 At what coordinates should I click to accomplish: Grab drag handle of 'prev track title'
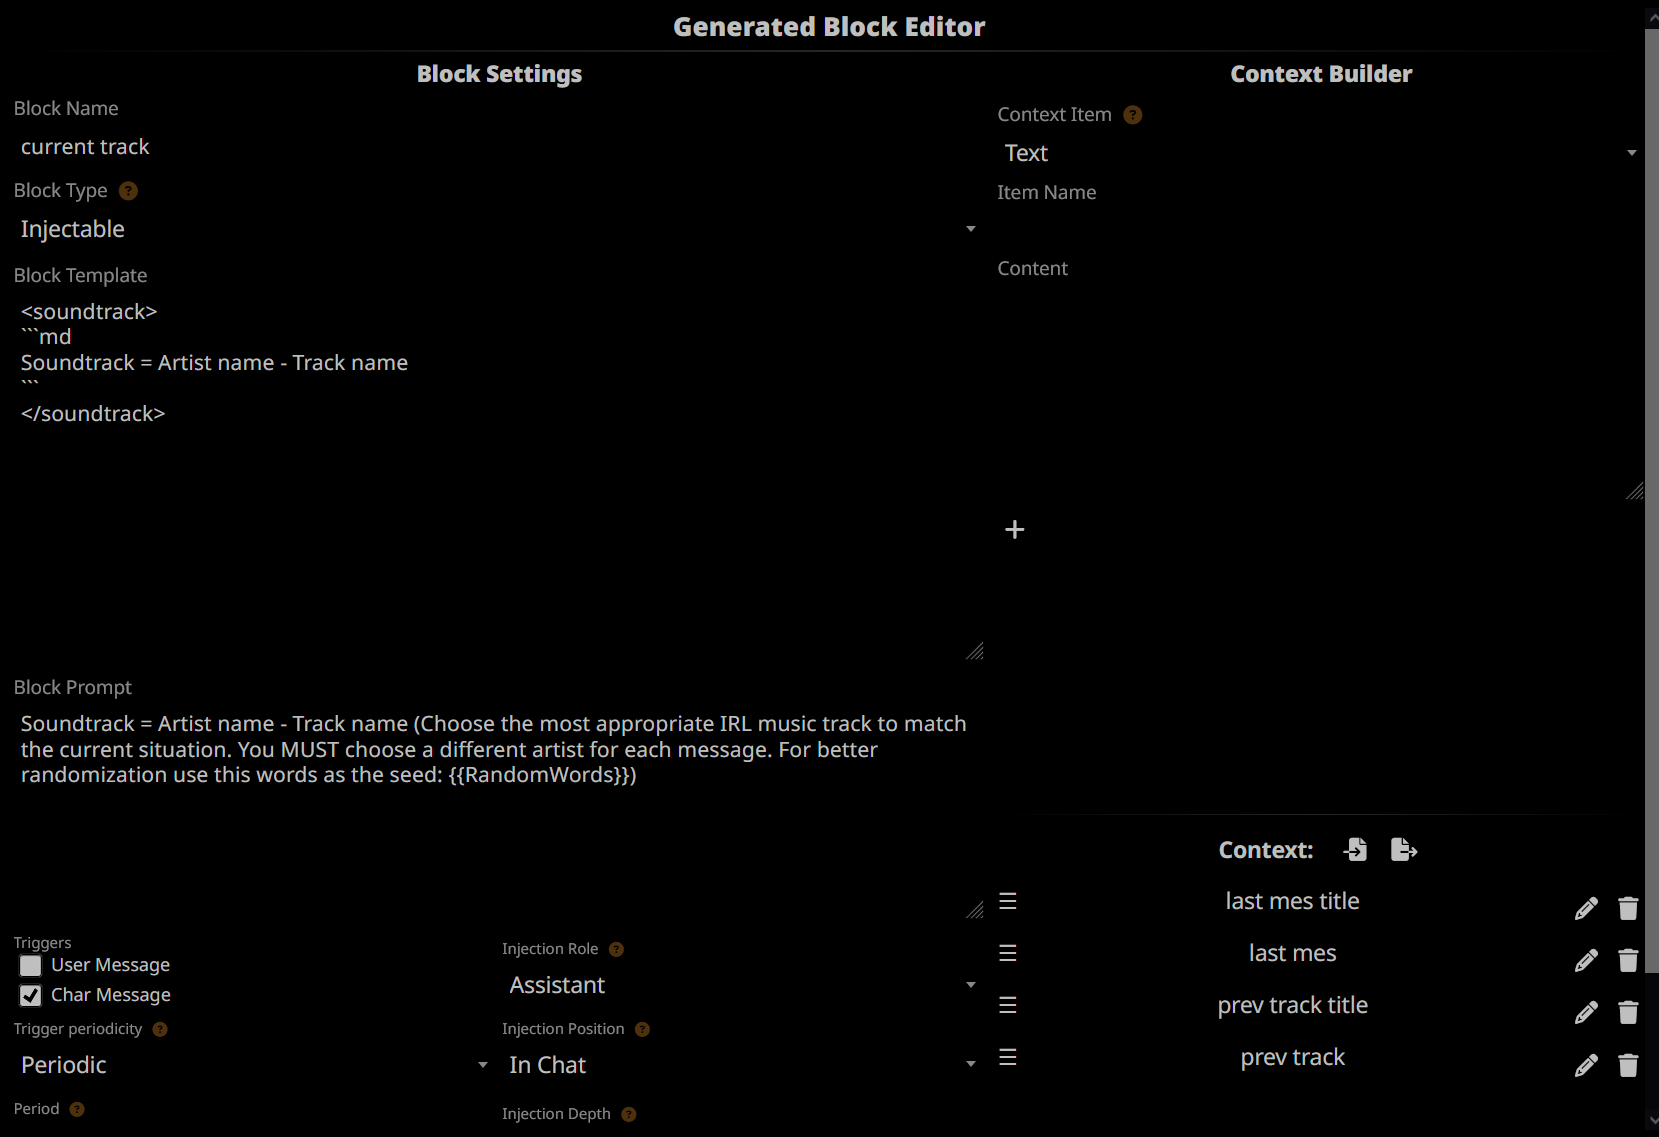coord(1008,1005)
